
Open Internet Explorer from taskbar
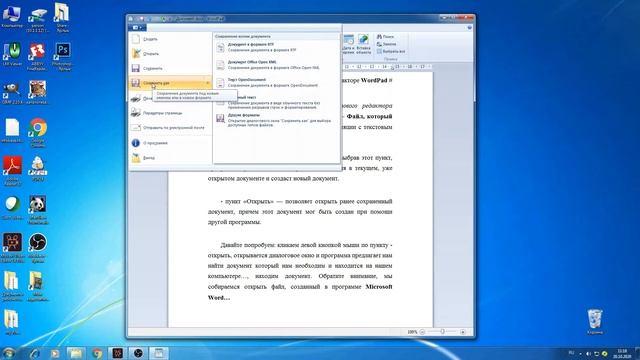pos(34,353)
